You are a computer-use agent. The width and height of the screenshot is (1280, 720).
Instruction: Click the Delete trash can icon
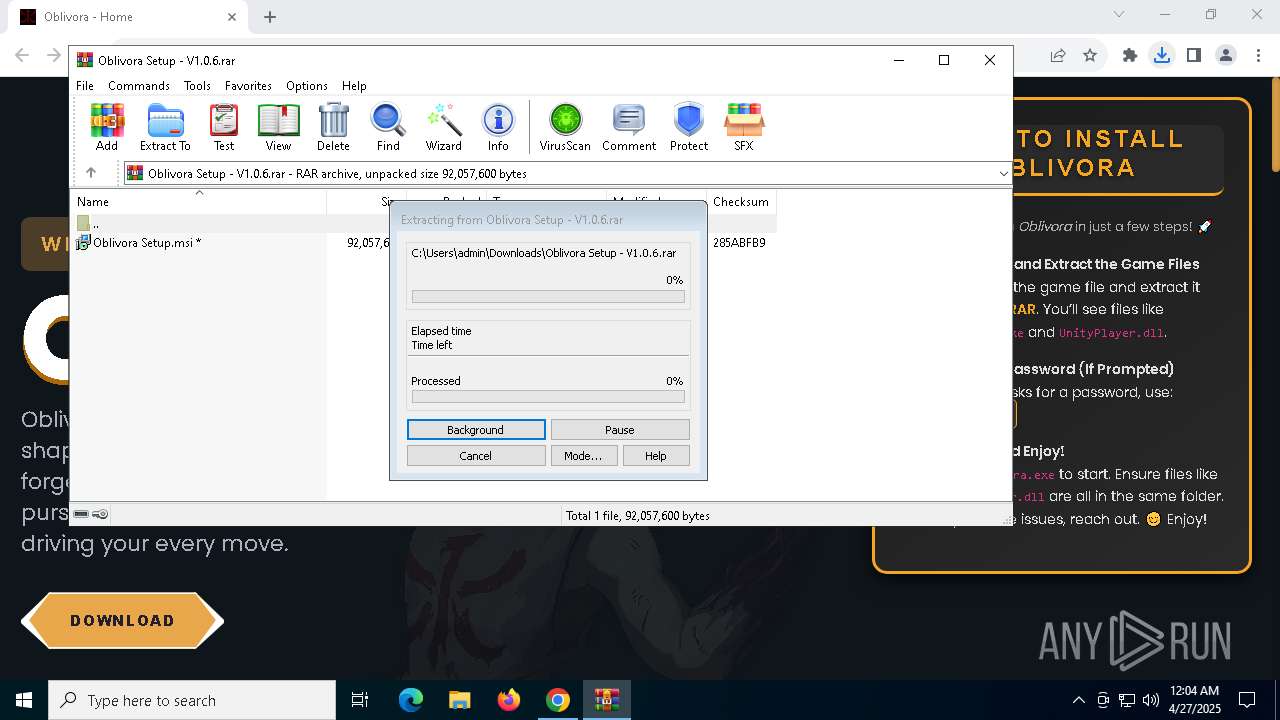tap(333, 126)
